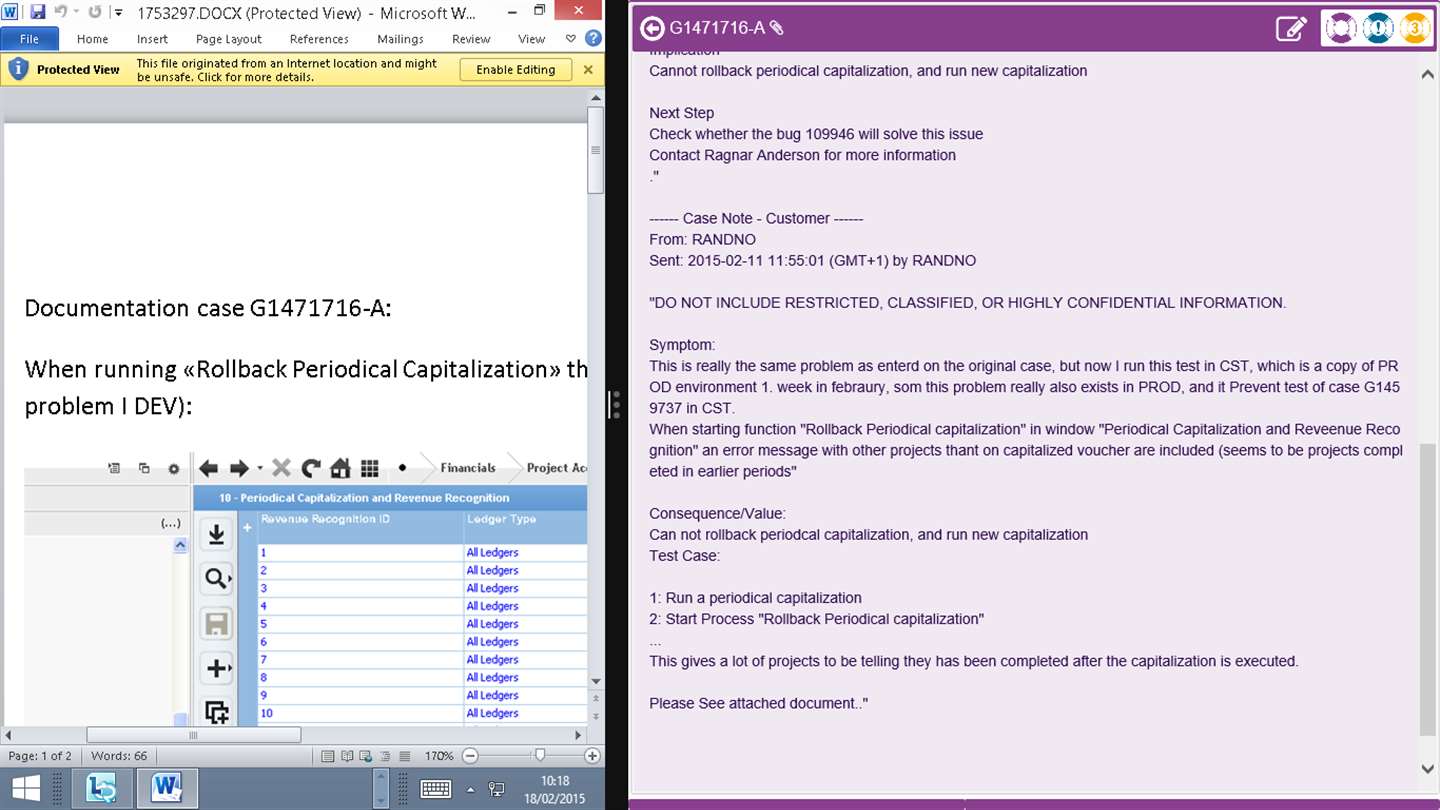Open the References ribbon tab

pos(319,39)
